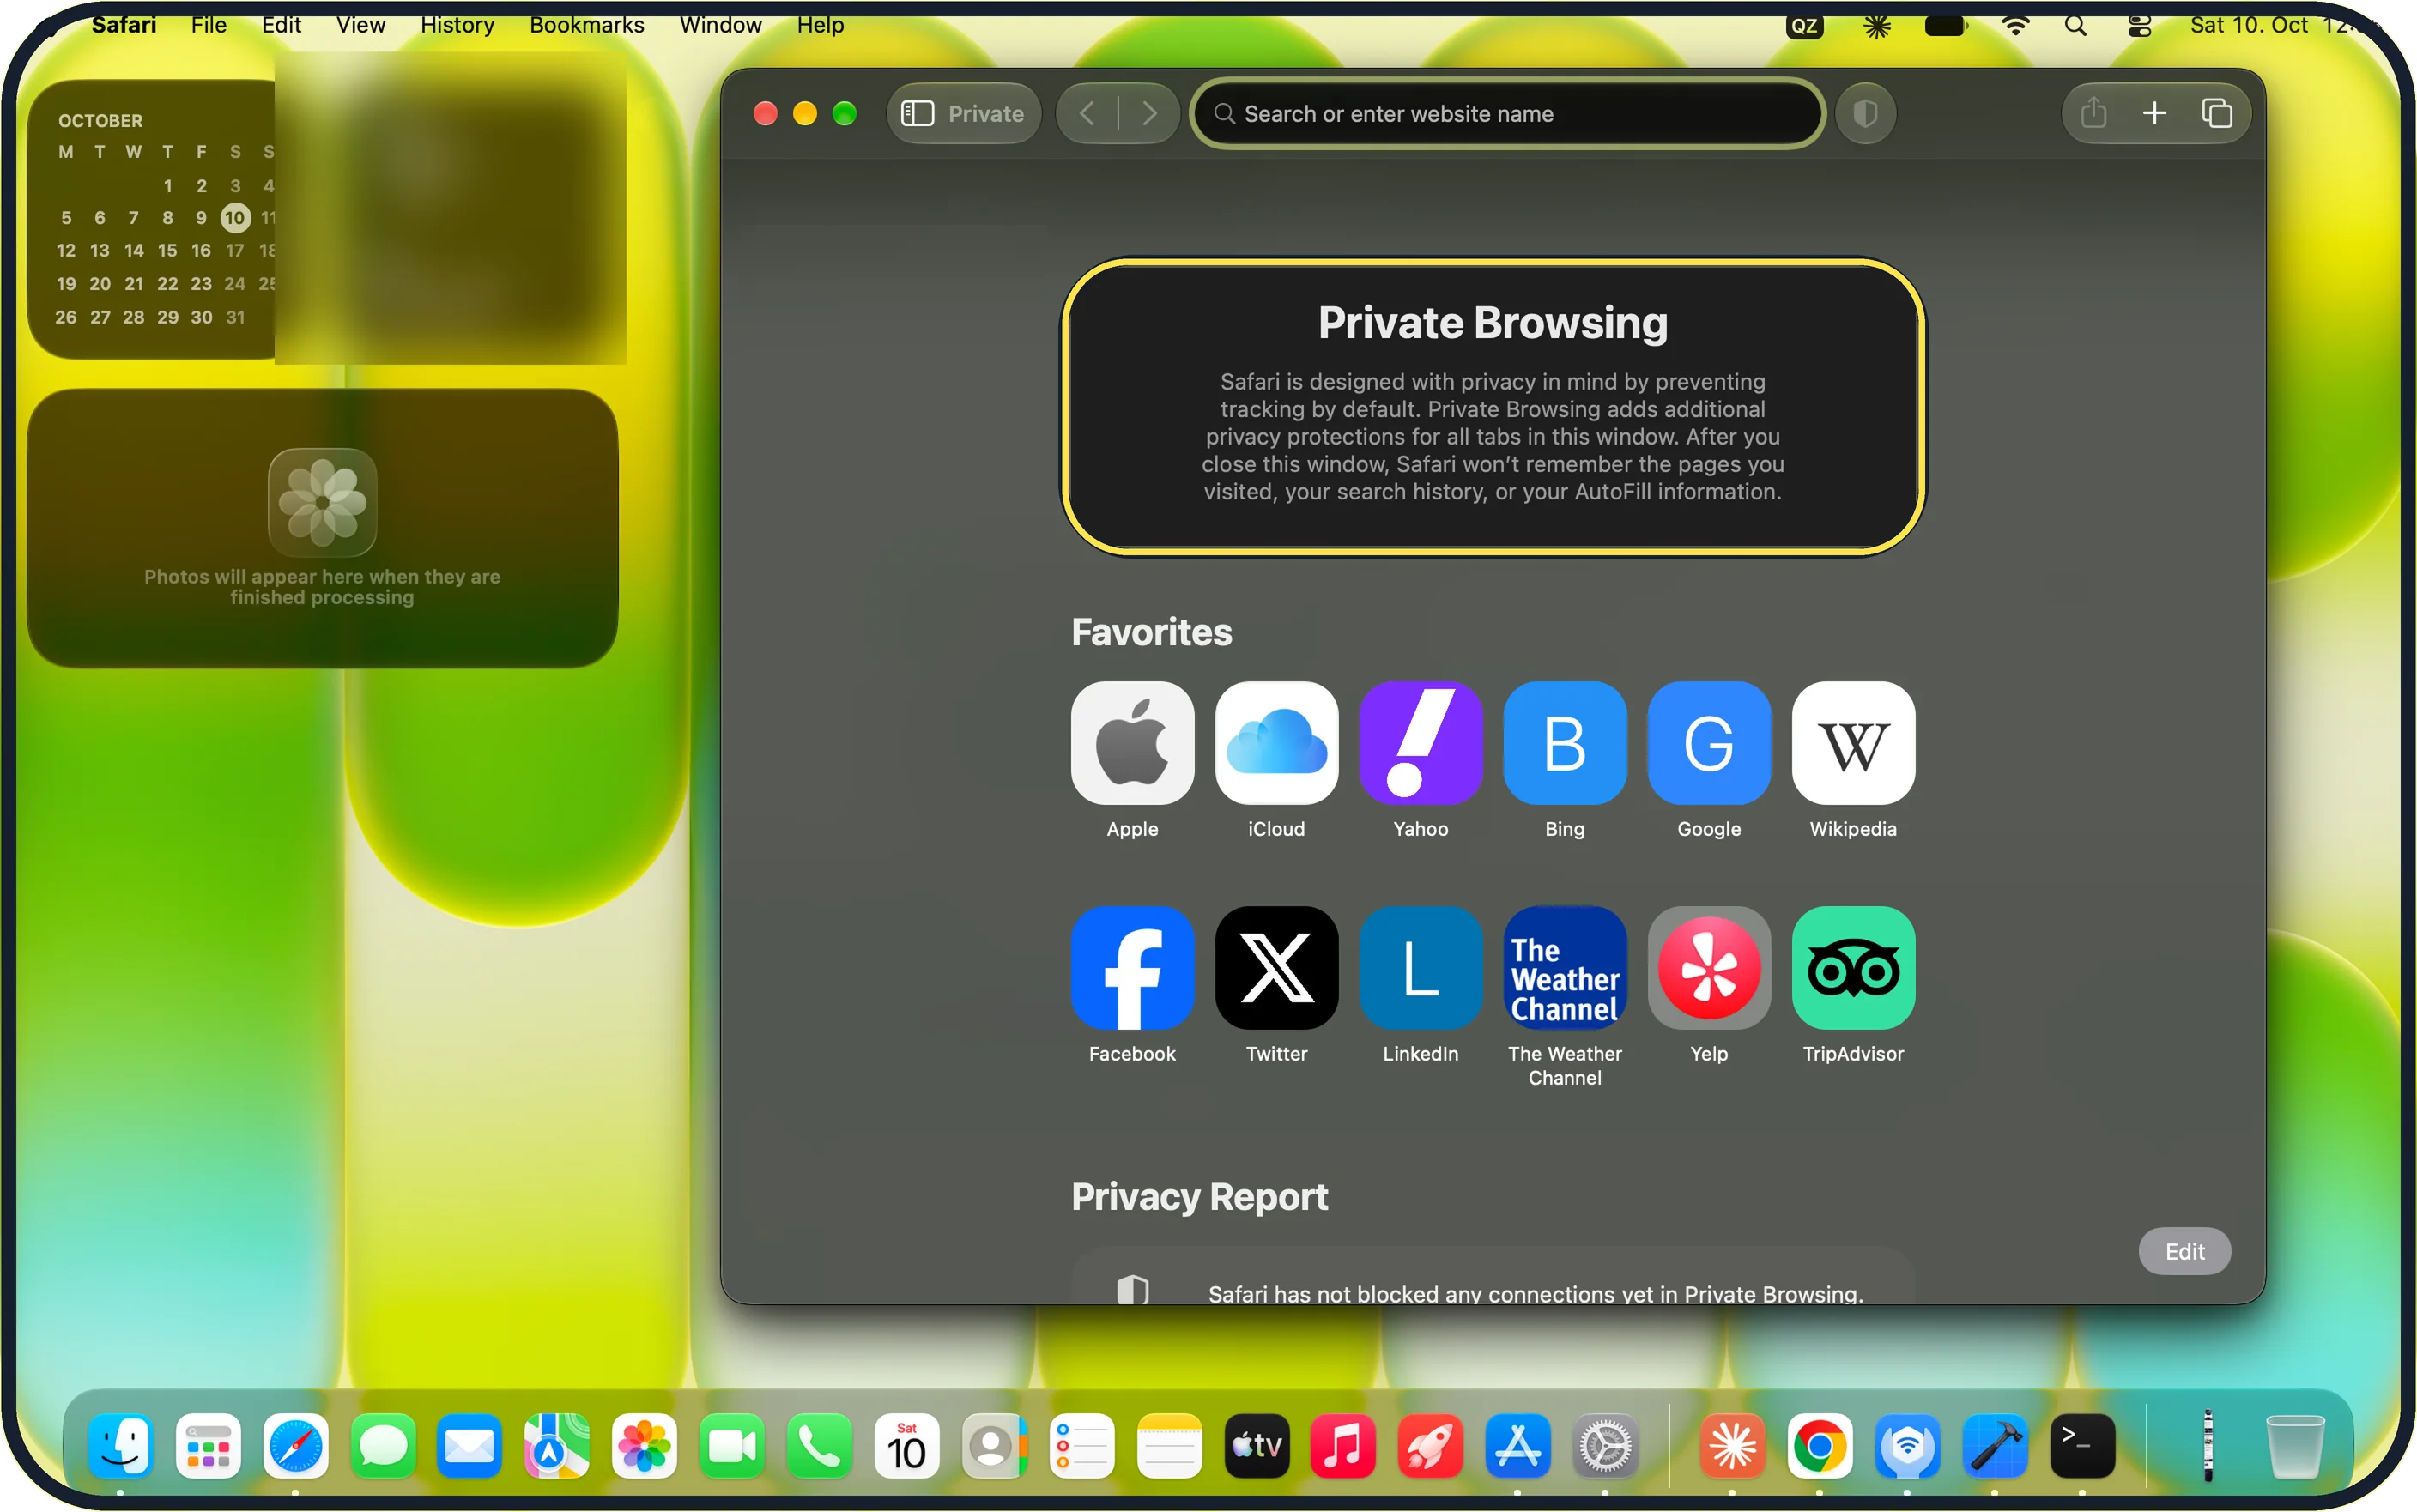Open the Twitter favorite
Viewport: 2417px width, 1512px height.
point(1276,968)
